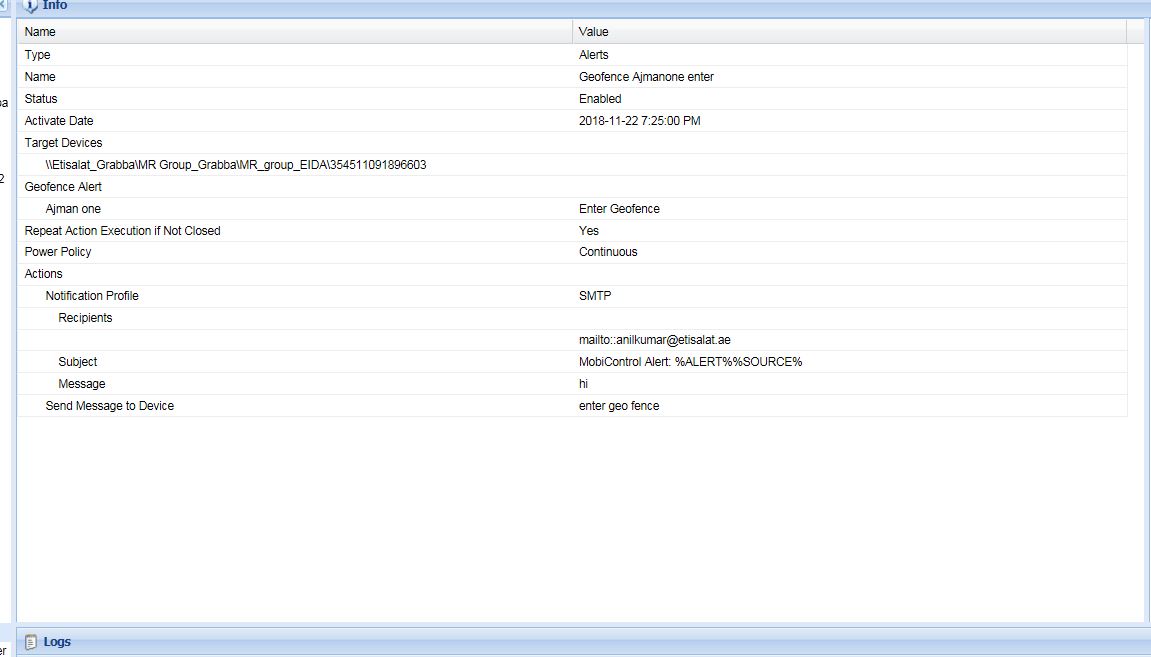
Task: Collapse the Info panel header
Action: click(x=56, y=6)
